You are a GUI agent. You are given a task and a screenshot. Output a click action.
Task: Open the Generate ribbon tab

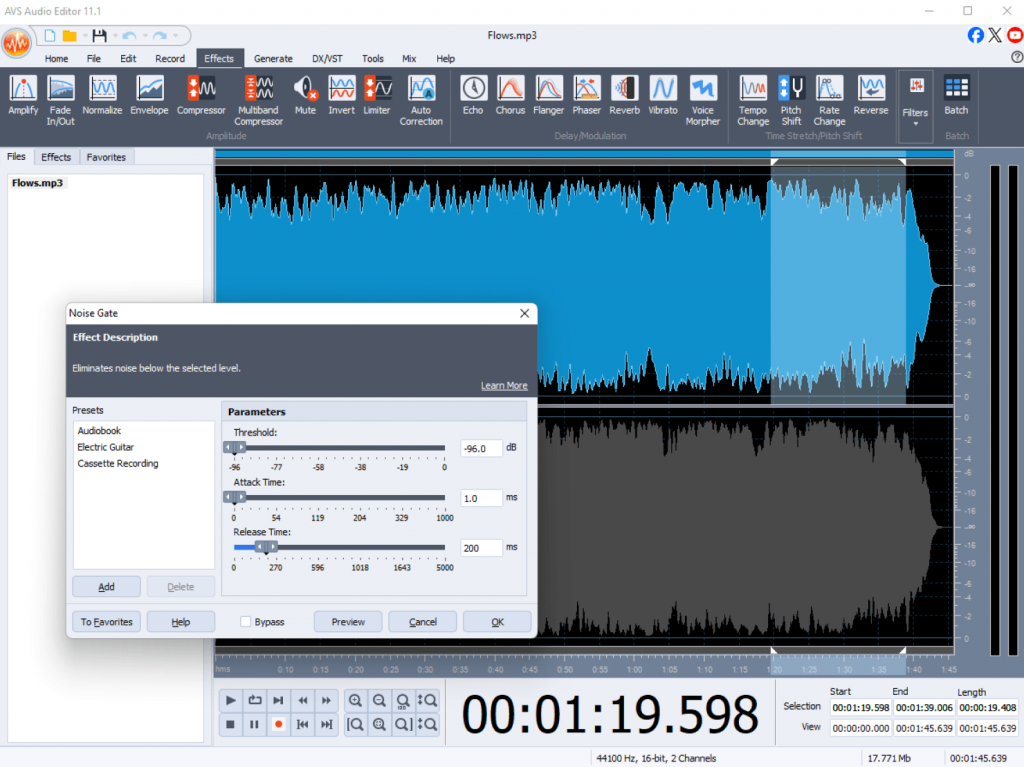[273, 59]
